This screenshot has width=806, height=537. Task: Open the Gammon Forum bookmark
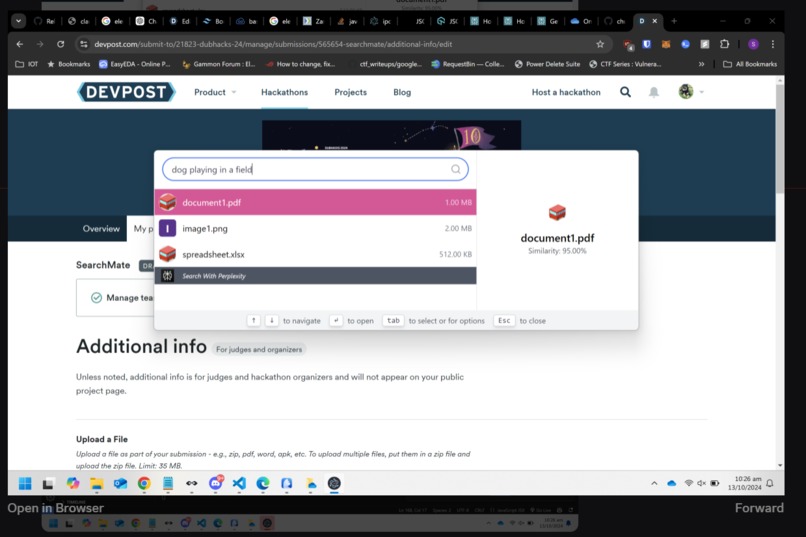point(218,64)
